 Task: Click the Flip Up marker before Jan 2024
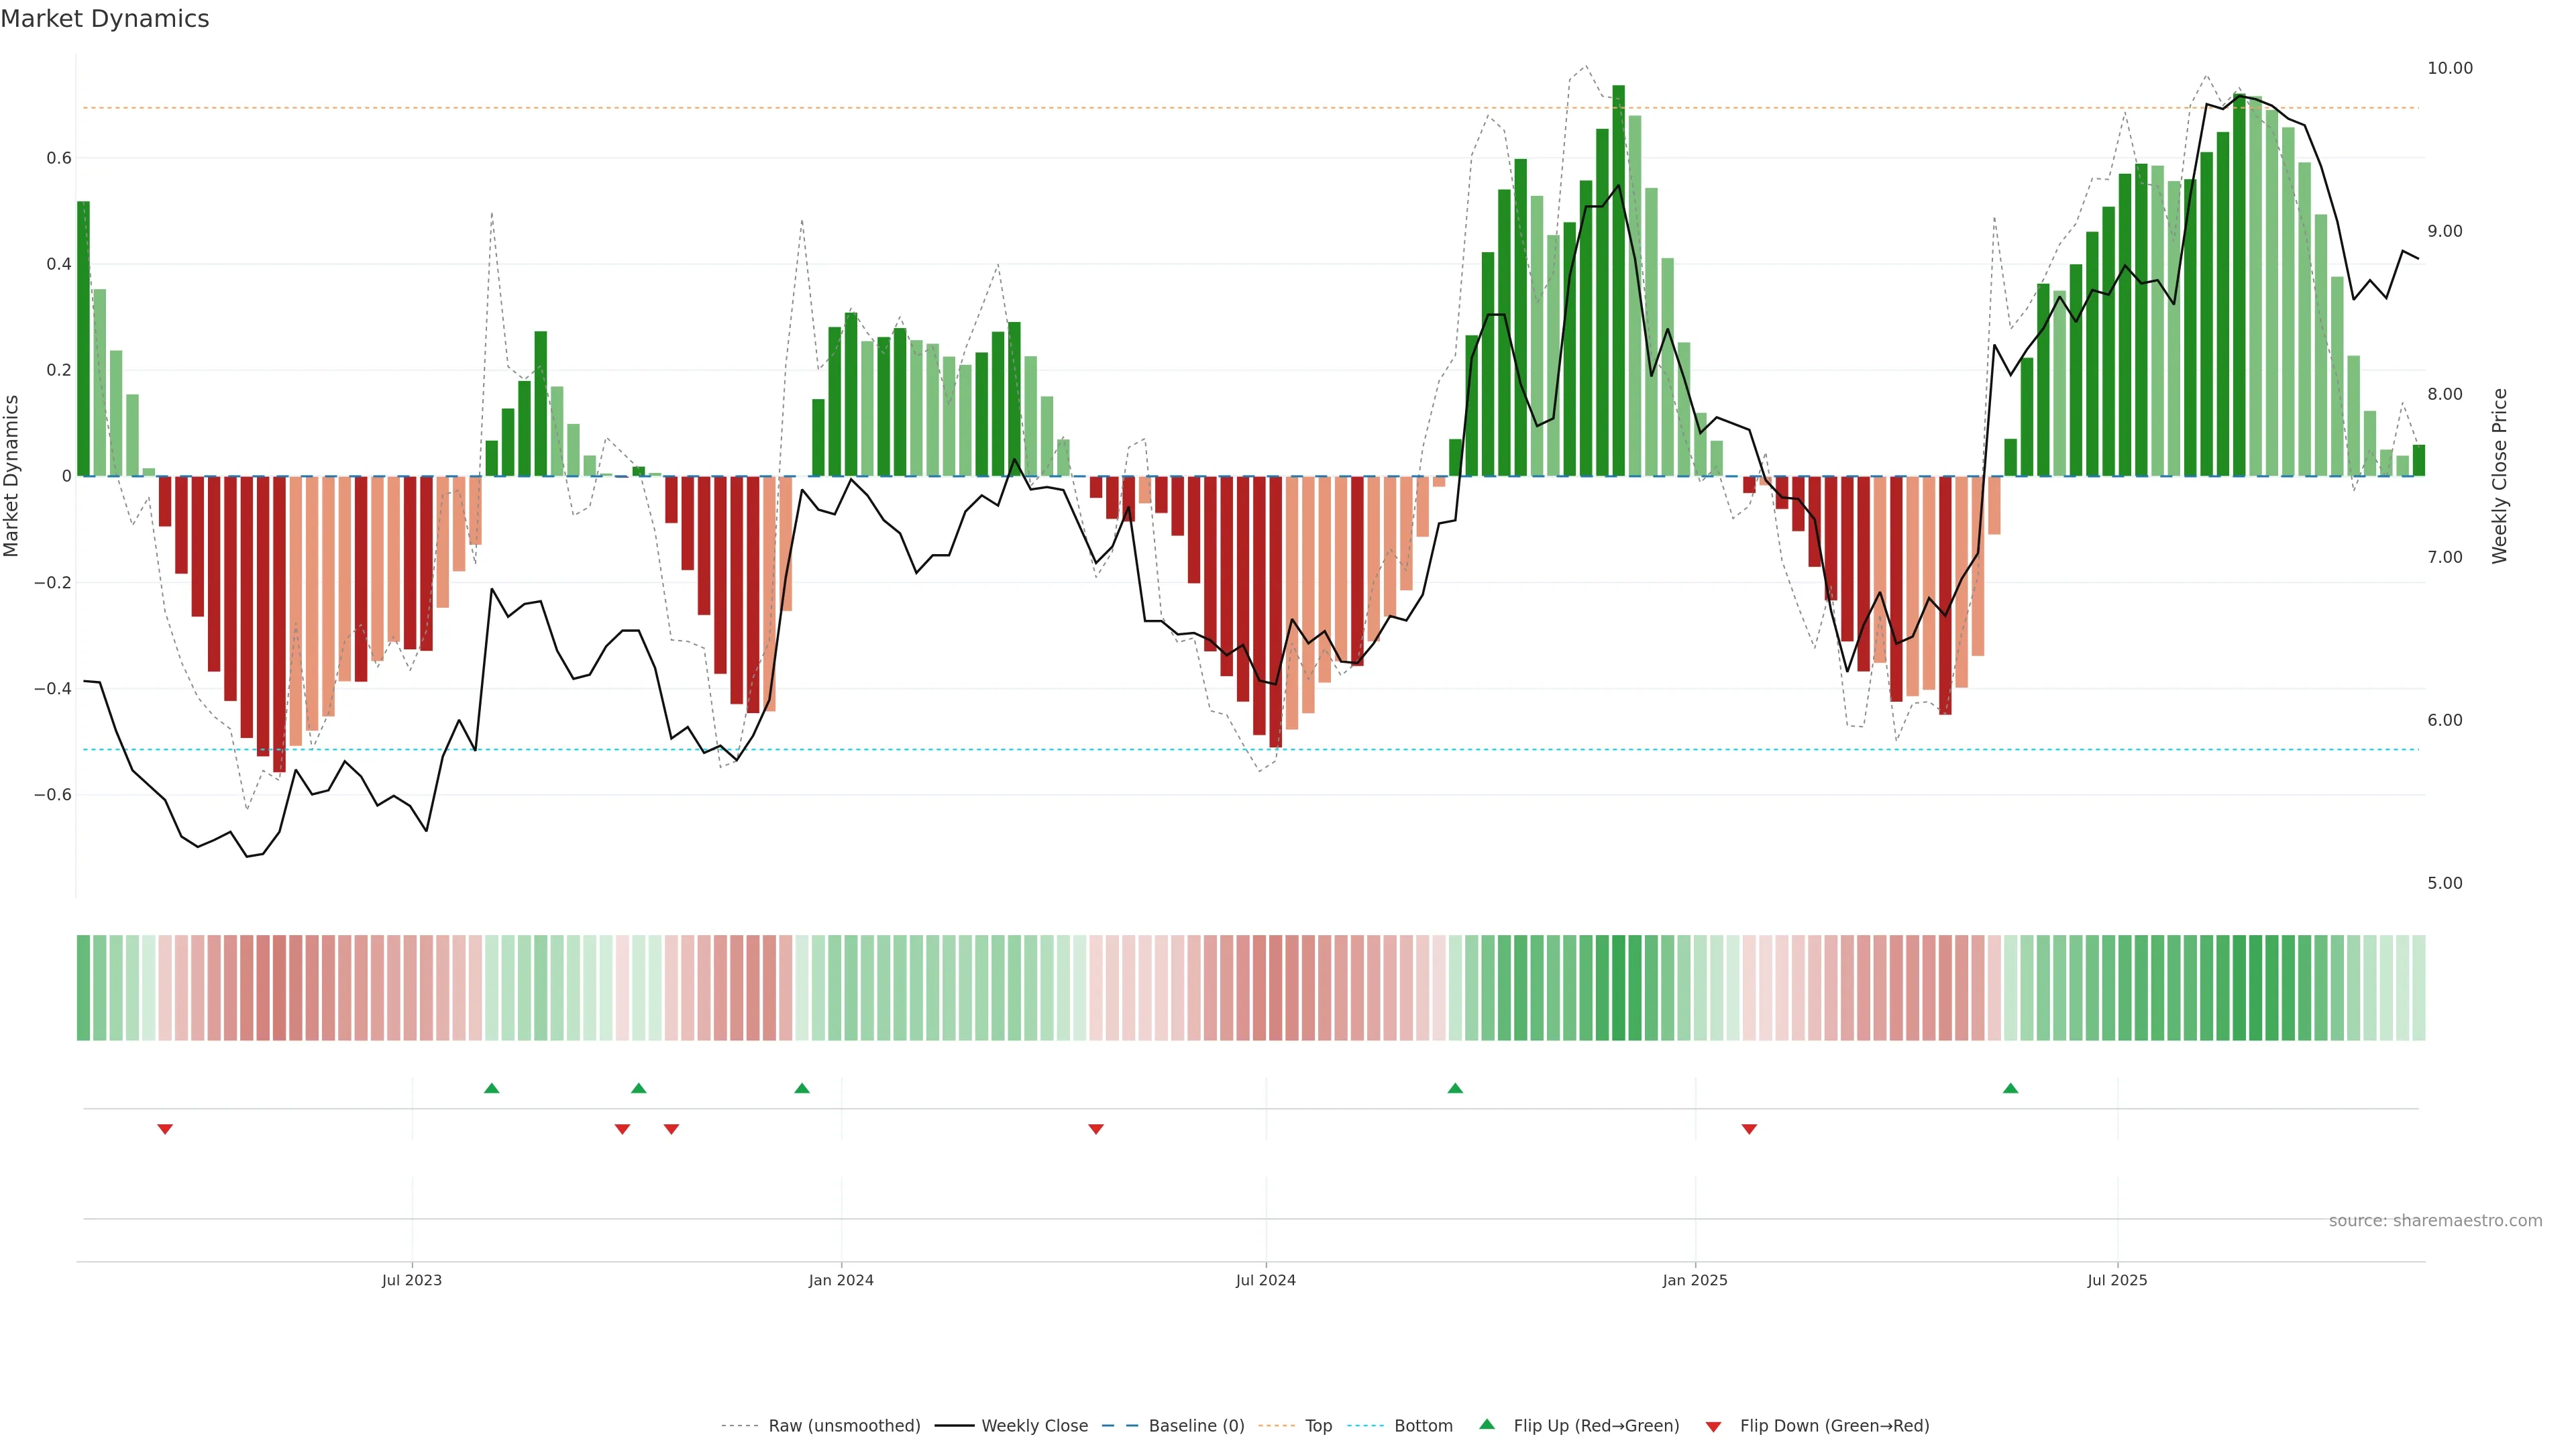802,1088
